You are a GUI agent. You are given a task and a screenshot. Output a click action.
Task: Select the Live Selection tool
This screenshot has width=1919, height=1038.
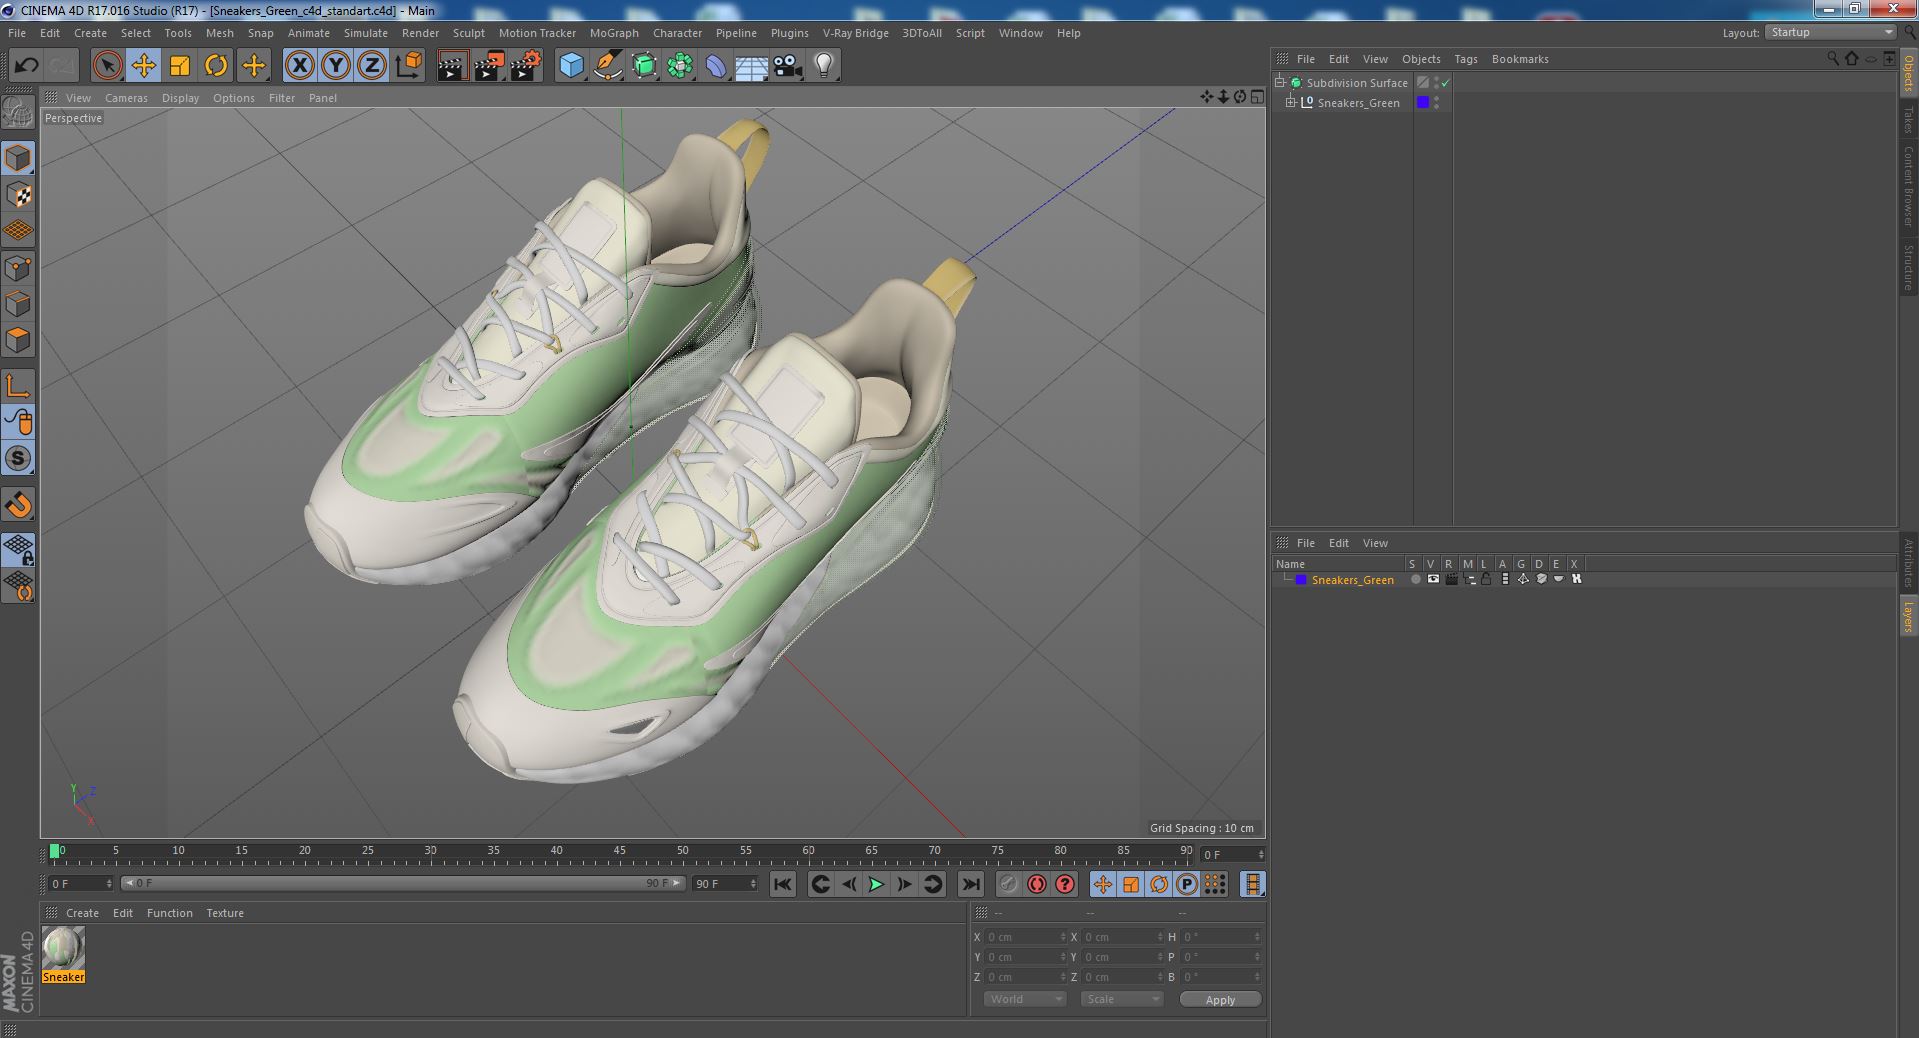click(x=107, y=66)
